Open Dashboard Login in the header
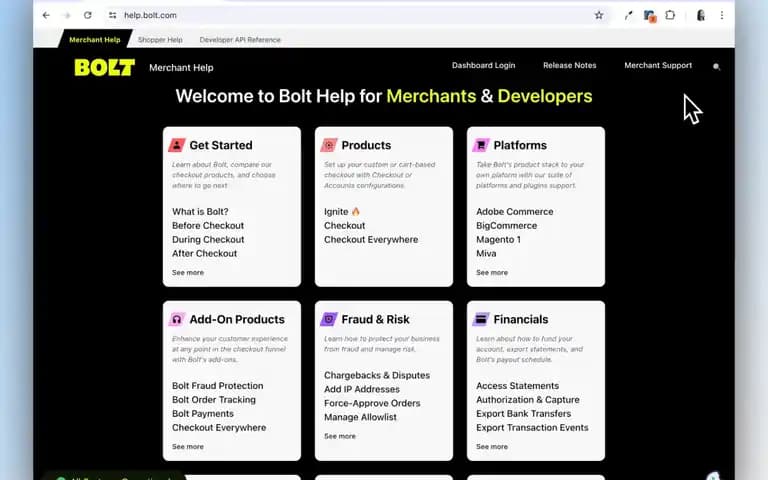 (483, 65)
